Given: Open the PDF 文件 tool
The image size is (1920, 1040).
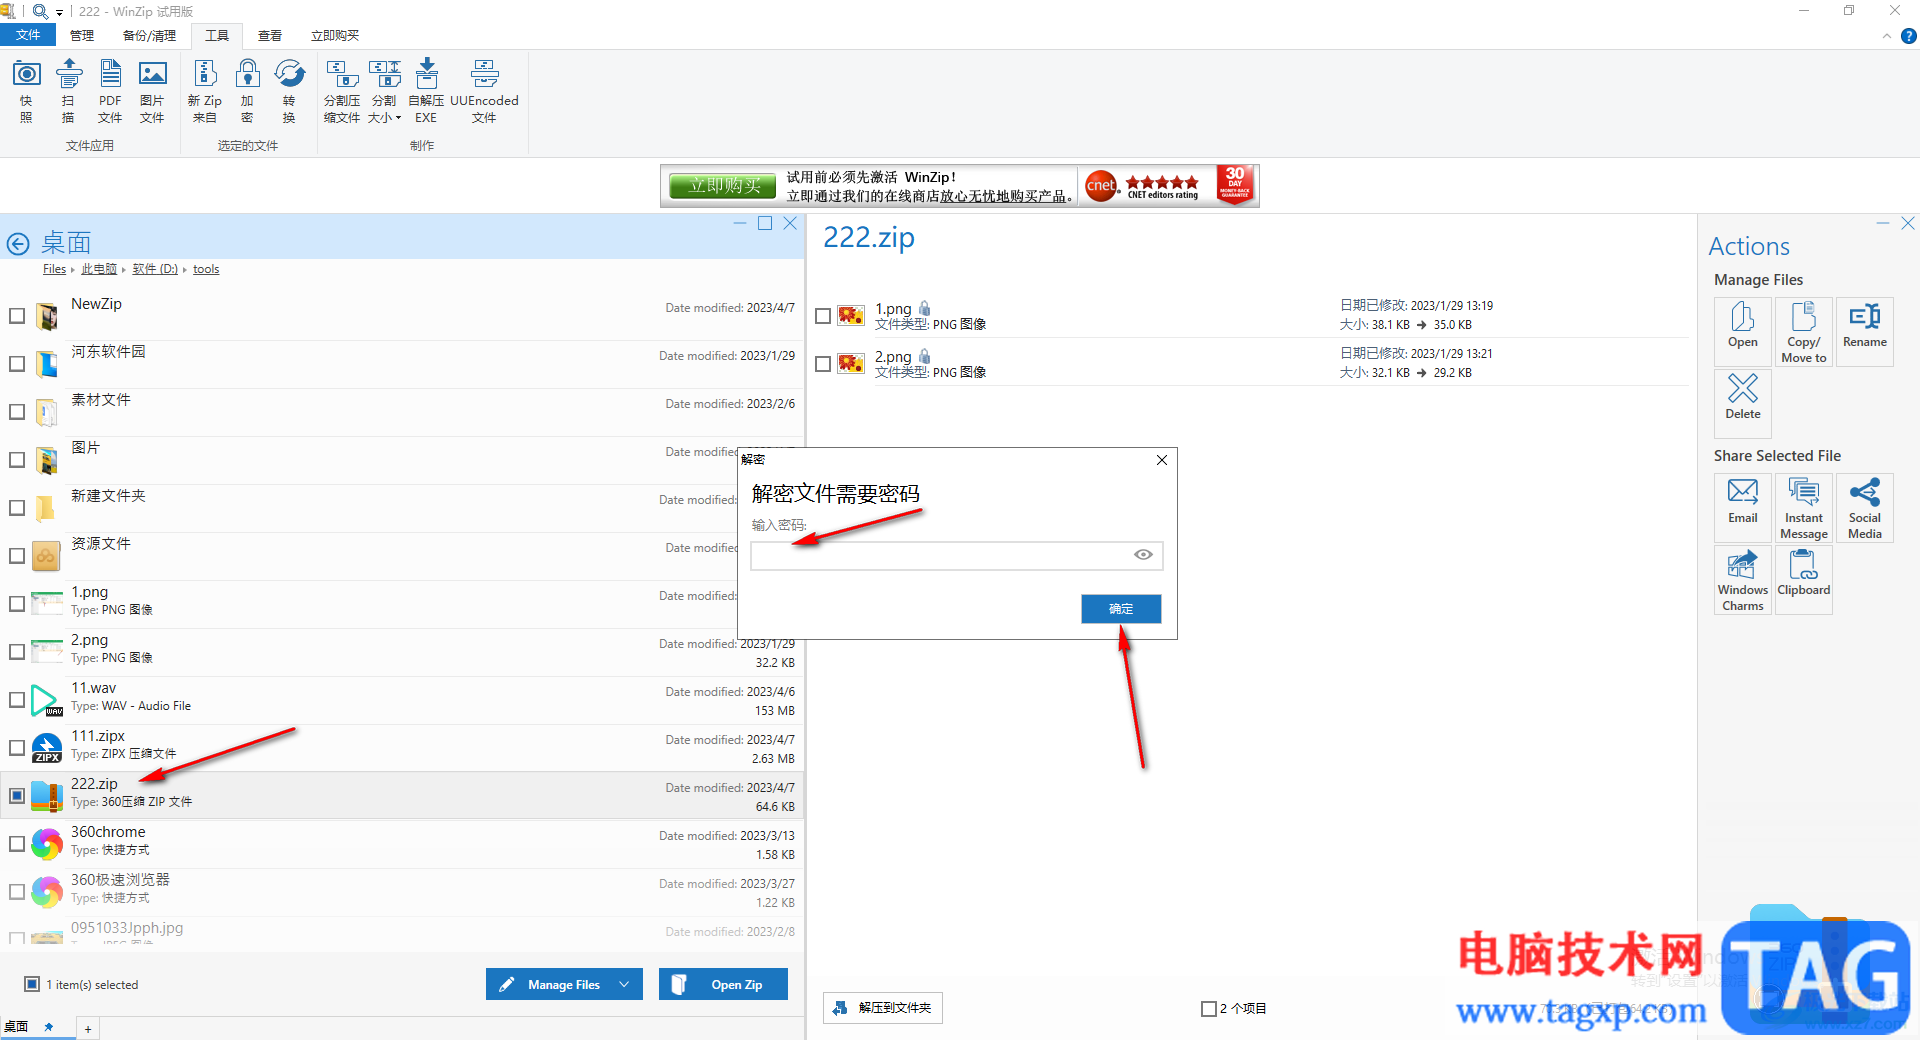Looking at the screenshot, I should [x=110, y=90].
